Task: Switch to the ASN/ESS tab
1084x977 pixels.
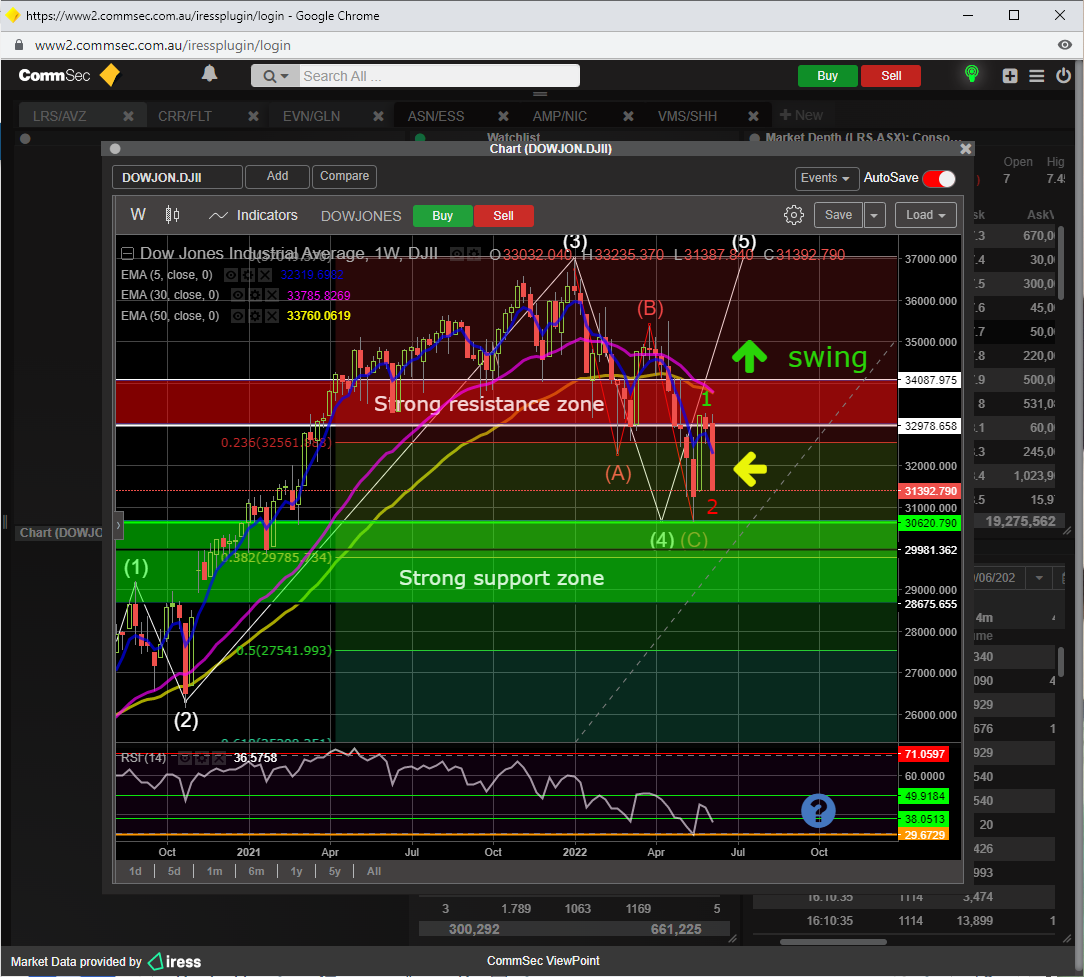Action: tap(436, 116)
